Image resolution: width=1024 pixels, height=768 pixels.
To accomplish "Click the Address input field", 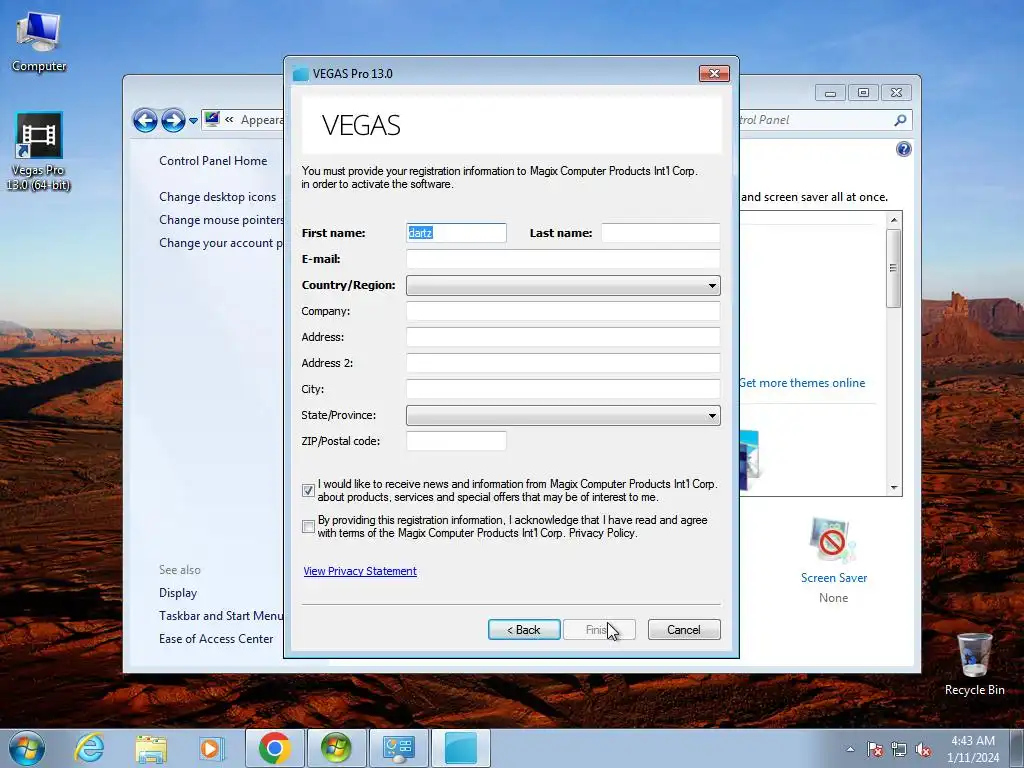I will [x=563, y=337].
